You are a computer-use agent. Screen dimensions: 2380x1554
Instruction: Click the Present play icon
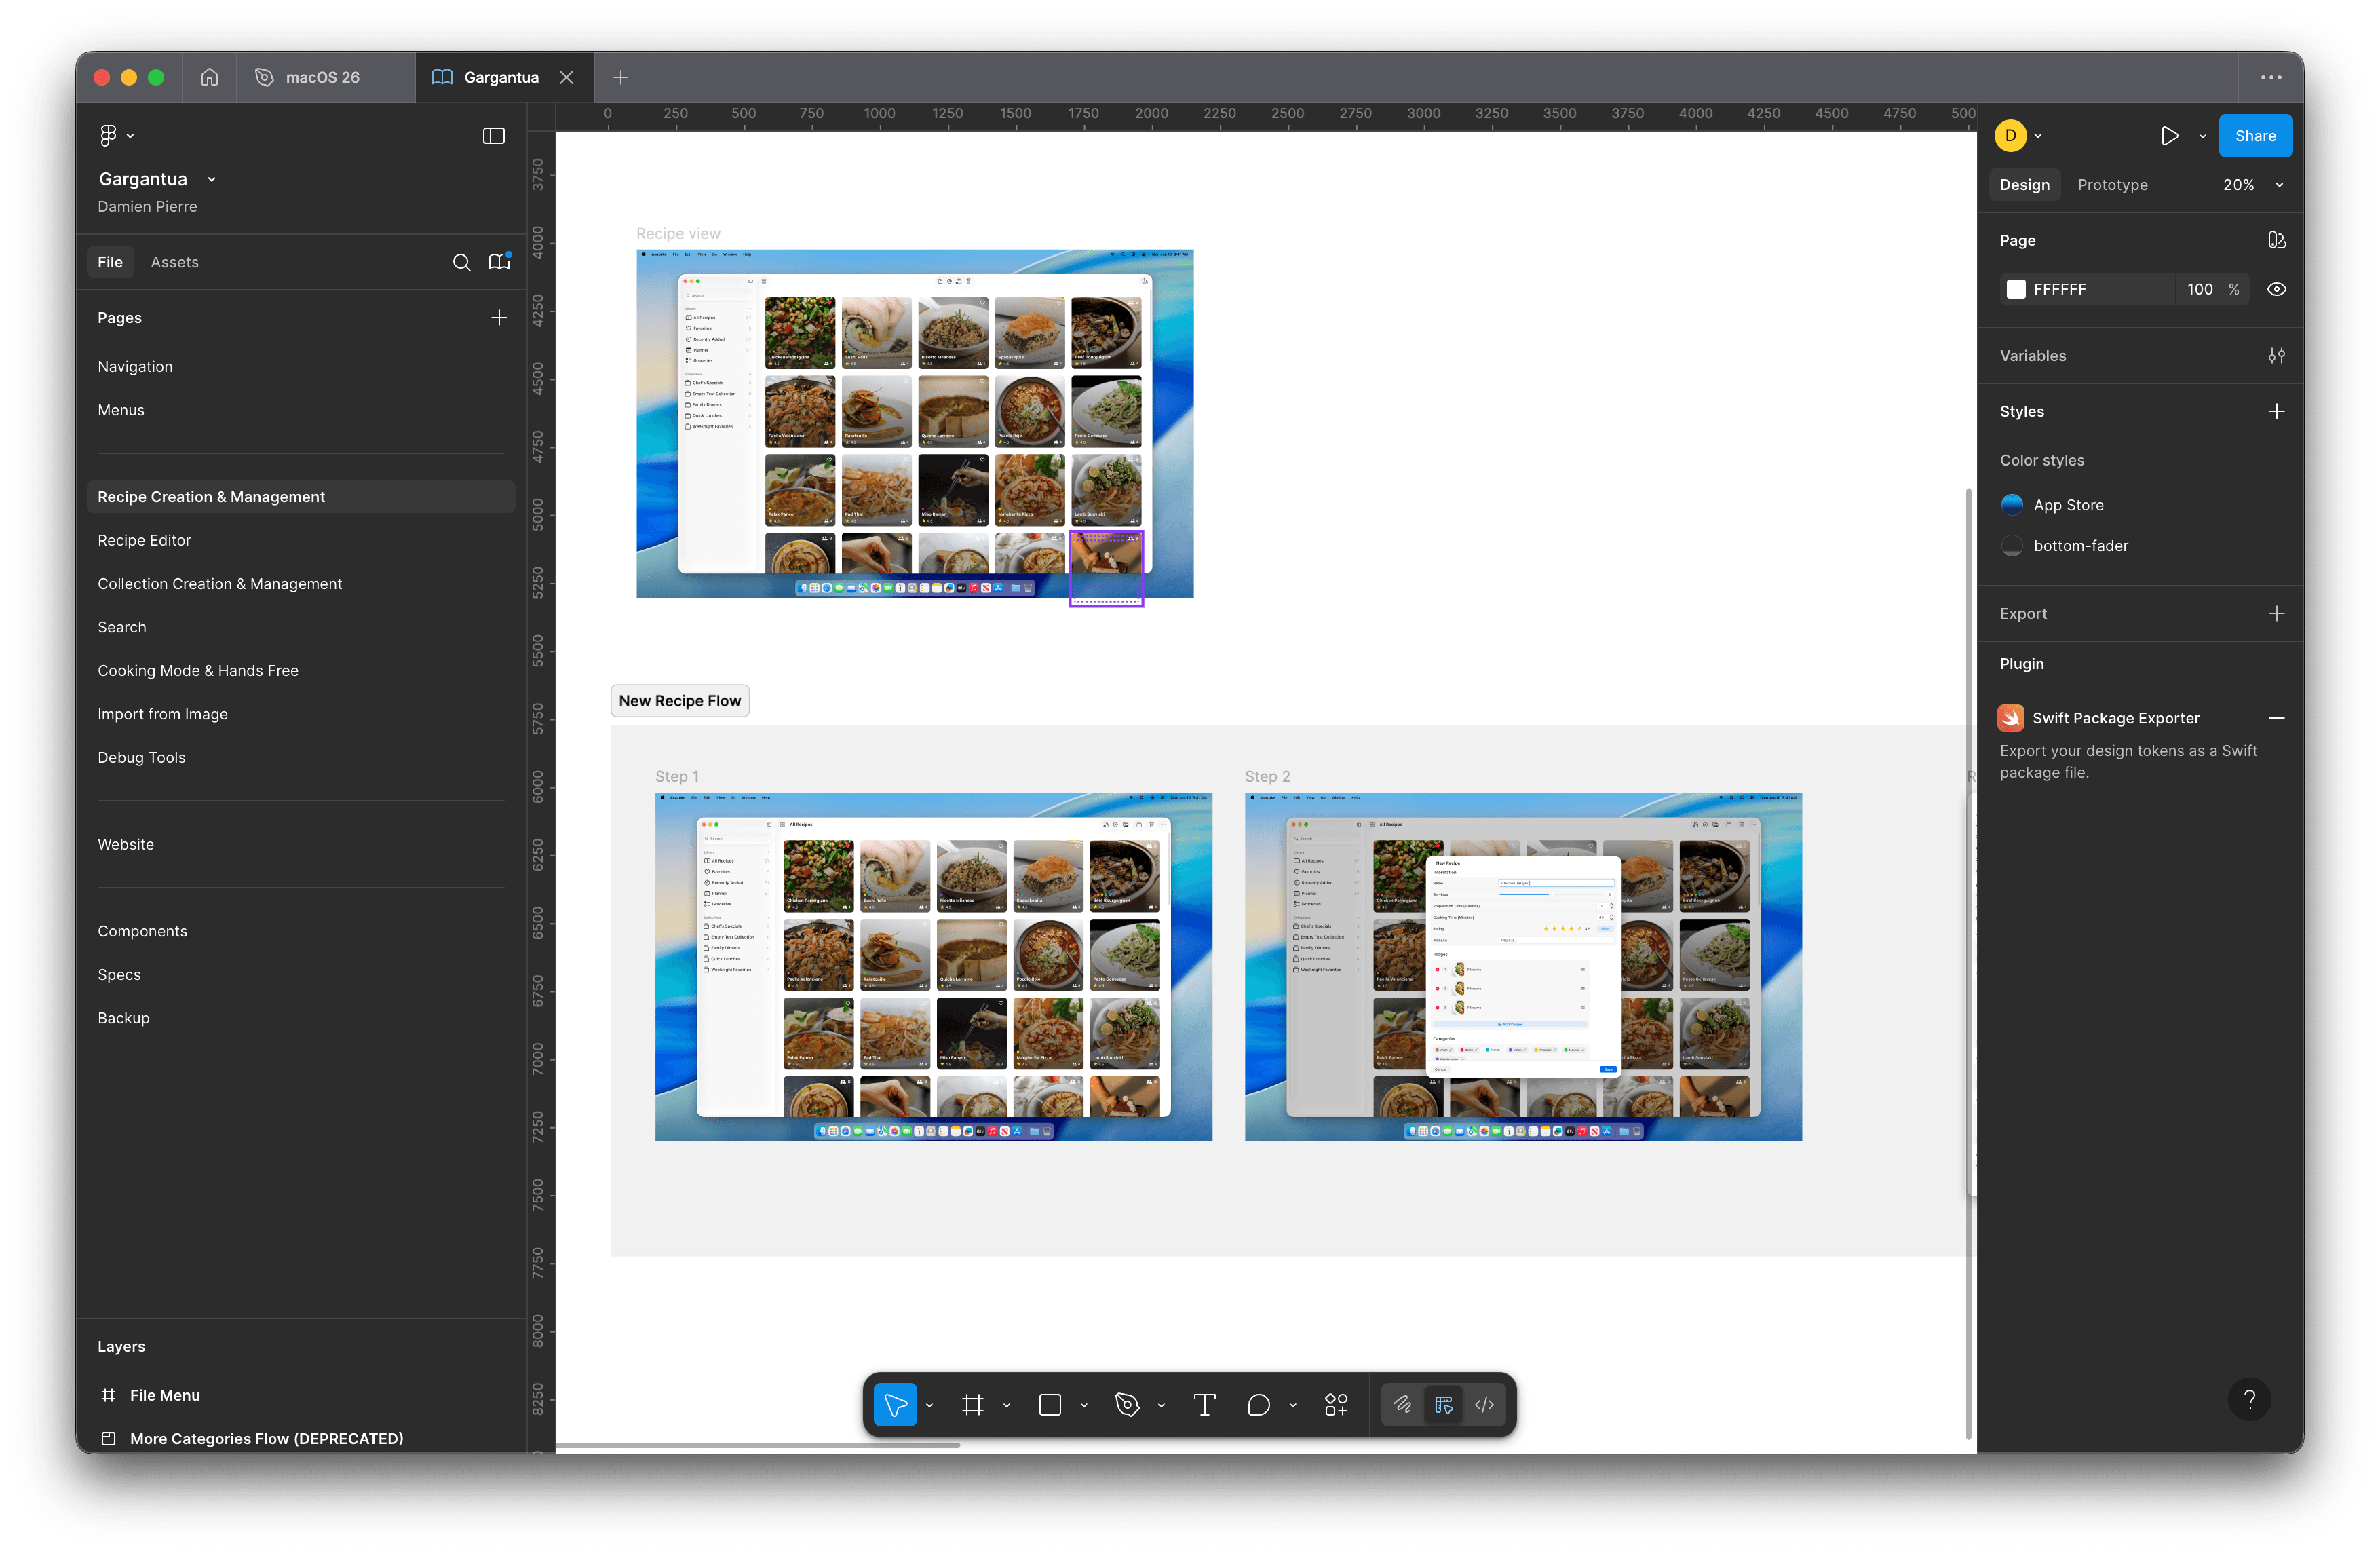[2169, 136]
